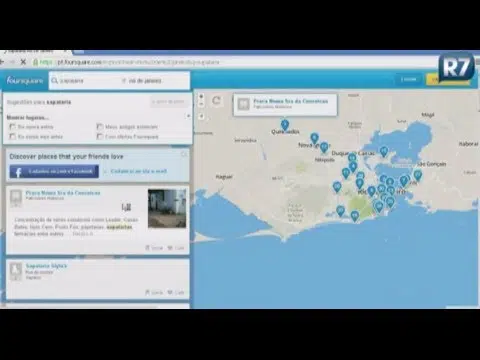This screenshot has width=480, height=360.
Task: Close the current browser tab
Action: (66, 52)
